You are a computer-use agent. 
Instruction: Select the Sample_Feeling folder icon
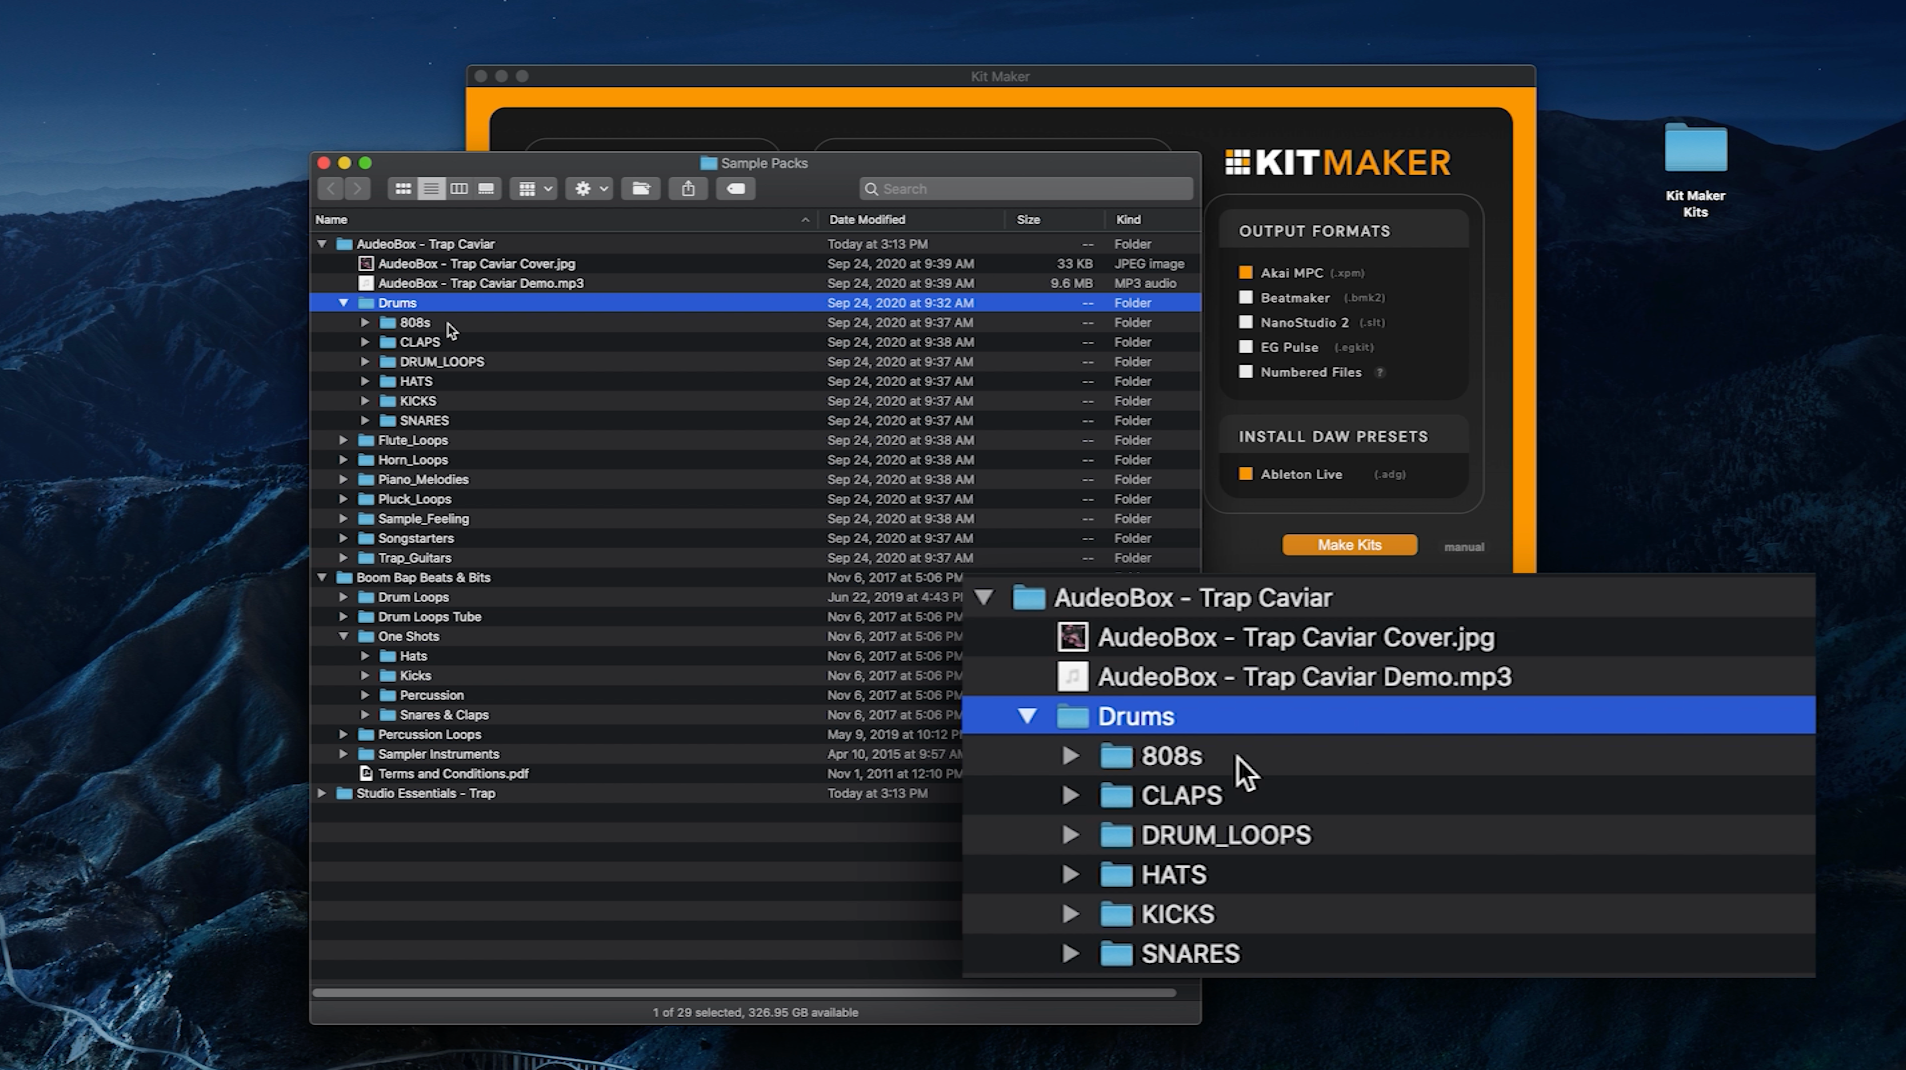pyautogui.click(x=366, y=519)
